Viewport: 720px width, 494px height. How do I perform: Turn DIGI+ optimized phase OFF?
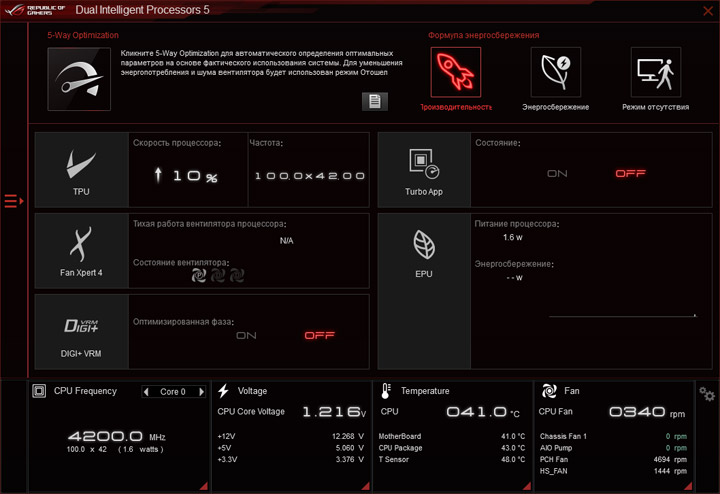(x=320, y=336)
